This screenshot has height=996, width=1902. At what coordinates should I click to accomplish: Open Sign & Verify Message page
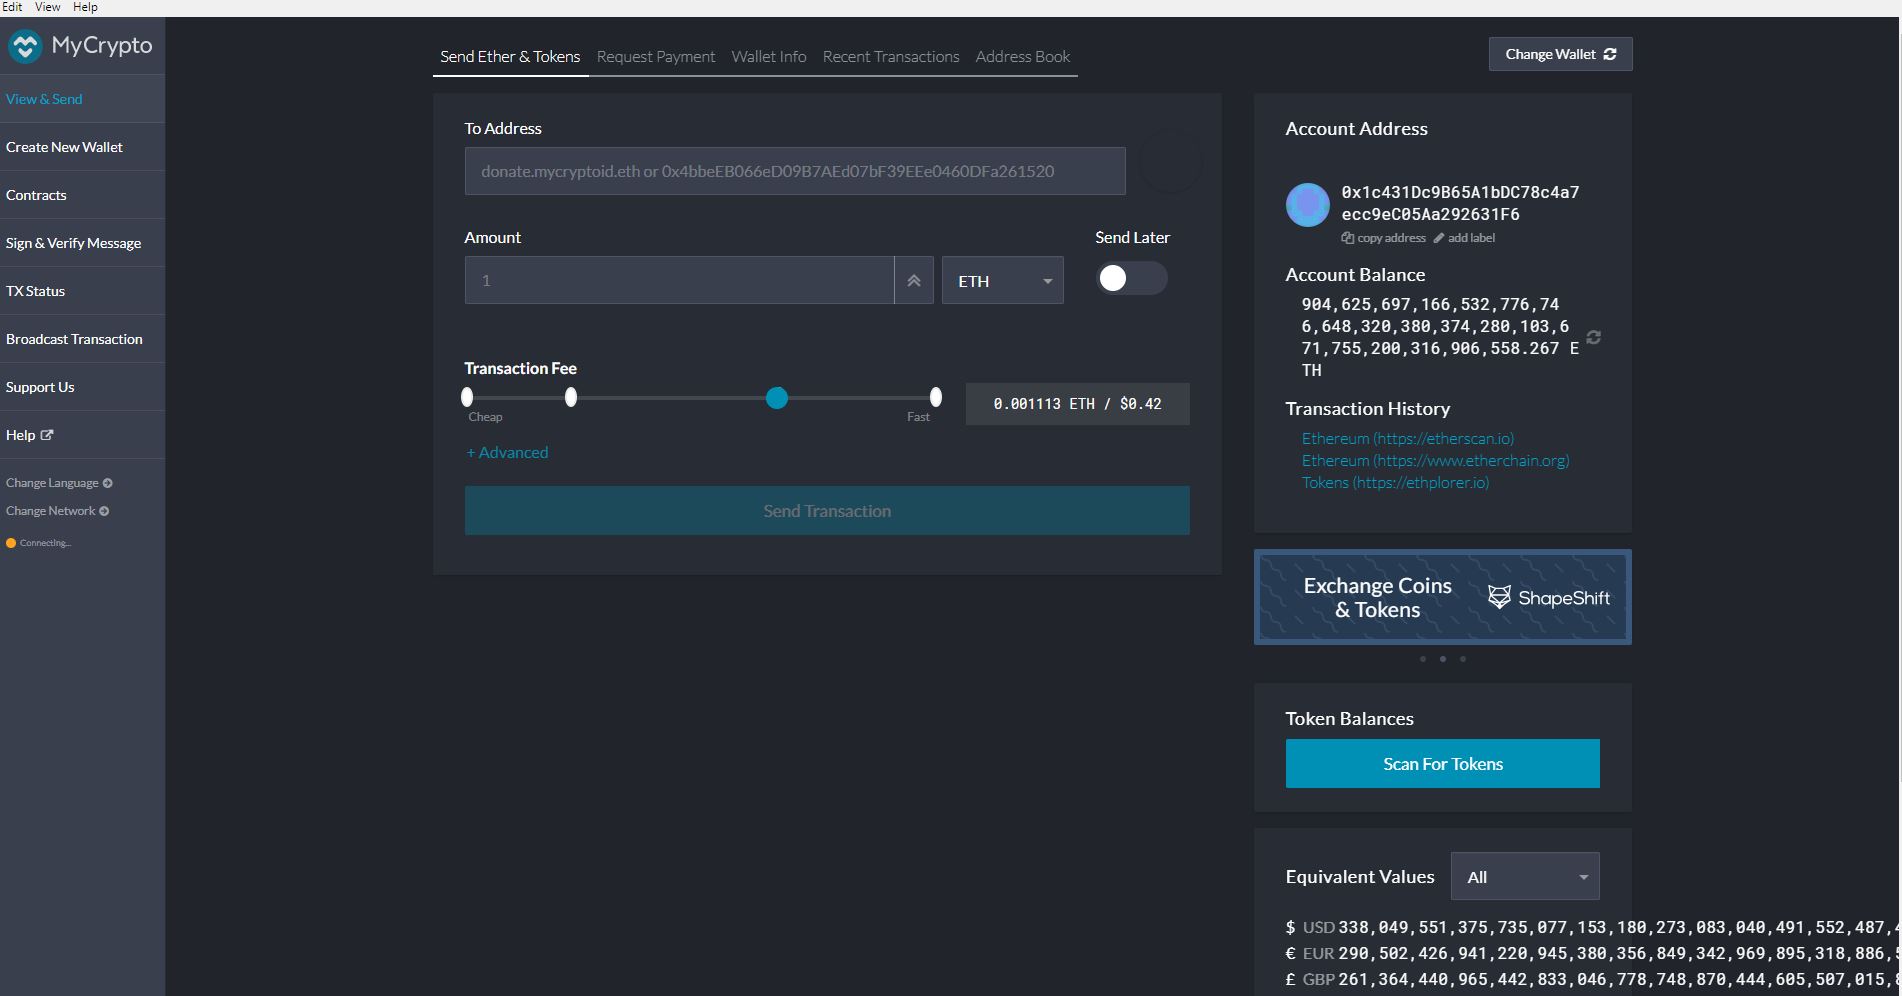82,243
